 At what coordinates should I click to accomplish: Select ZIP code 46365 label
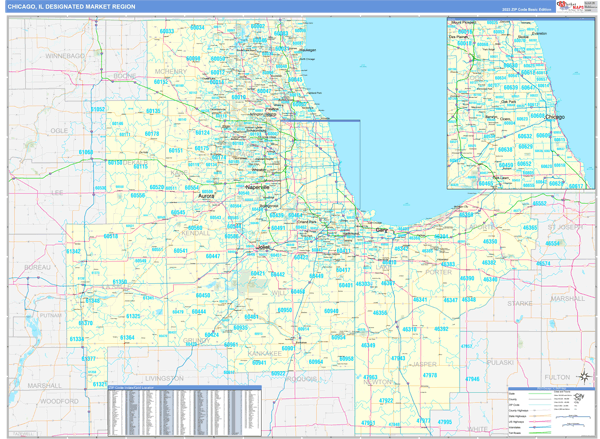(530, 227)
